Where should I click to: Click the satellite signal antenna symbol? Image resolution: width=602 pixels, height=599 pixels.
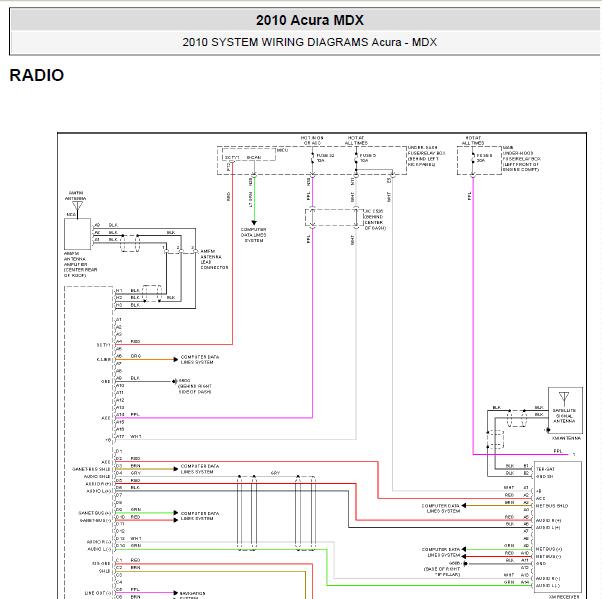(564, 399)
